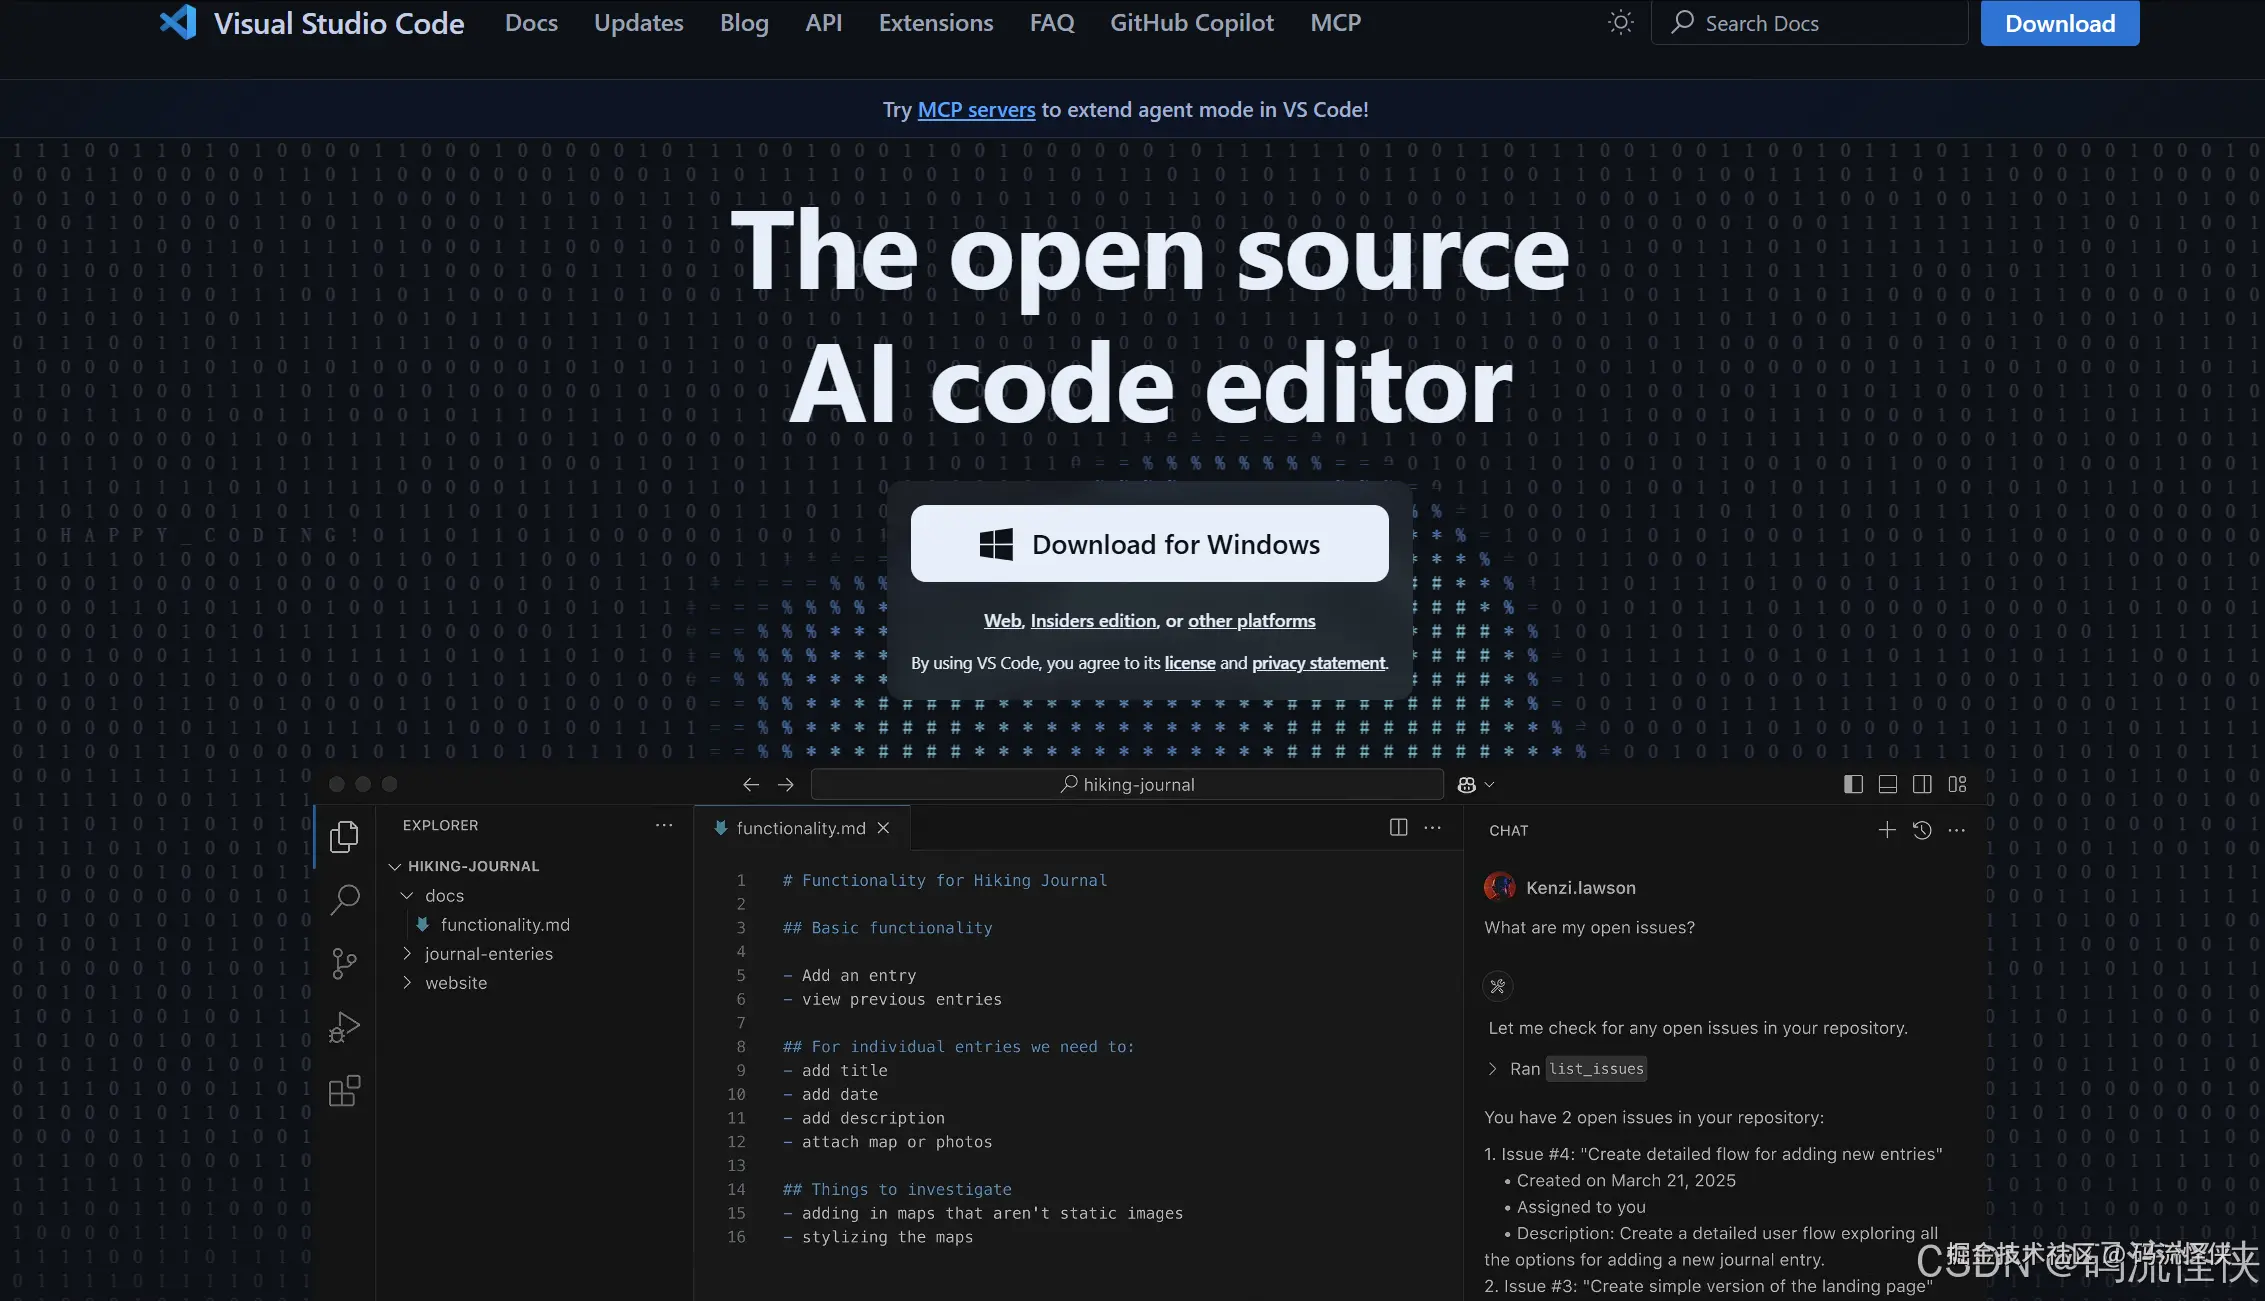Click the chat history clock icon
The height and width of the screenshot is (1301, 2265).
(x=1921, y=830)
